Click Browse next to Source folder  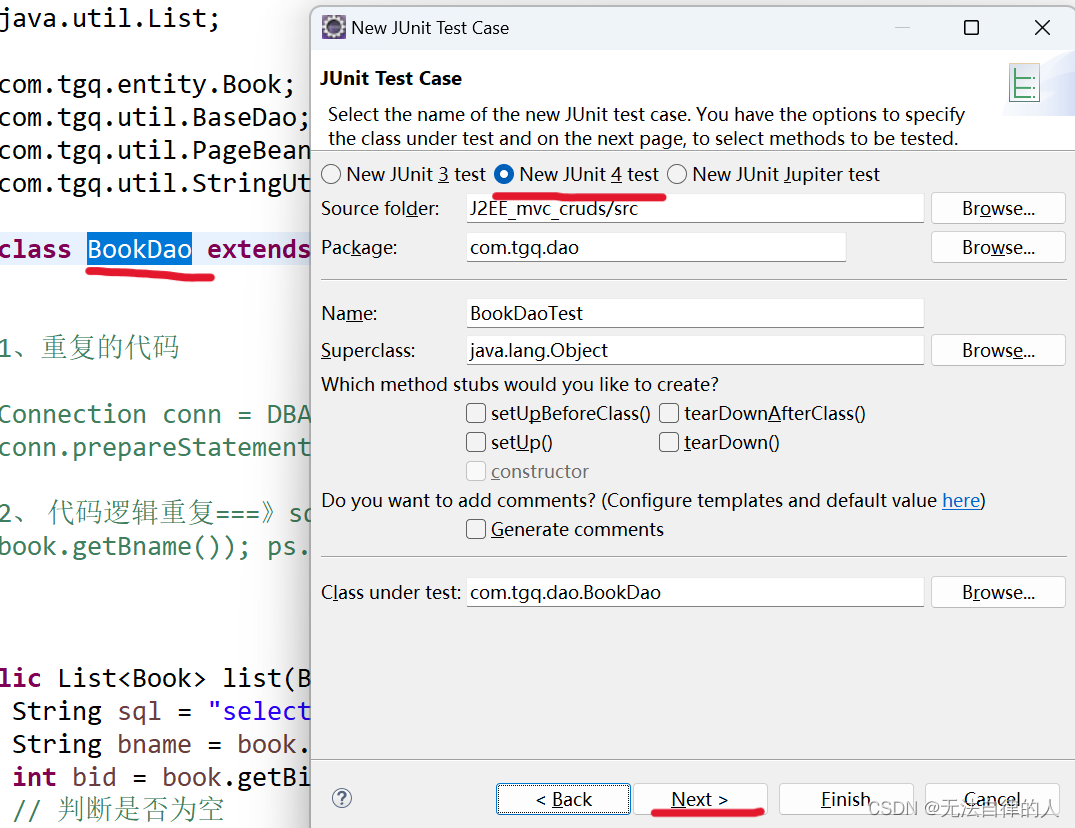997,208
